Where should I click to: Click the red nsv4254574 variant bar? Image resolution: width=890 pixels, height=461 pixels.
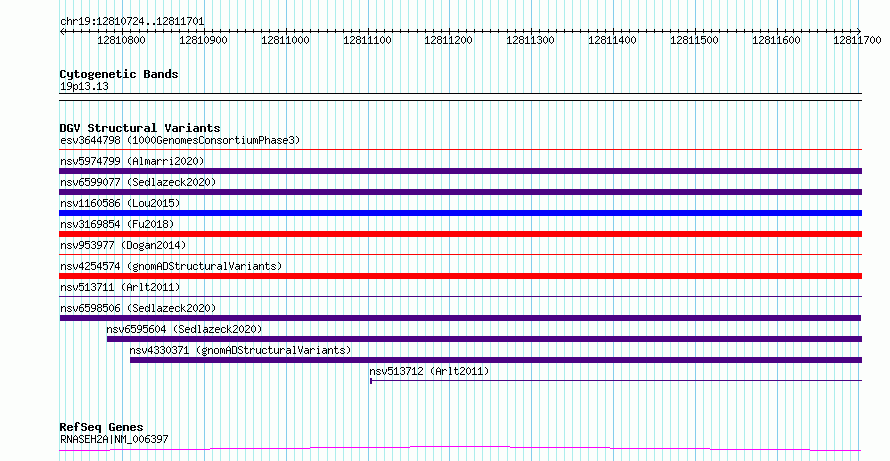point(460,276)
